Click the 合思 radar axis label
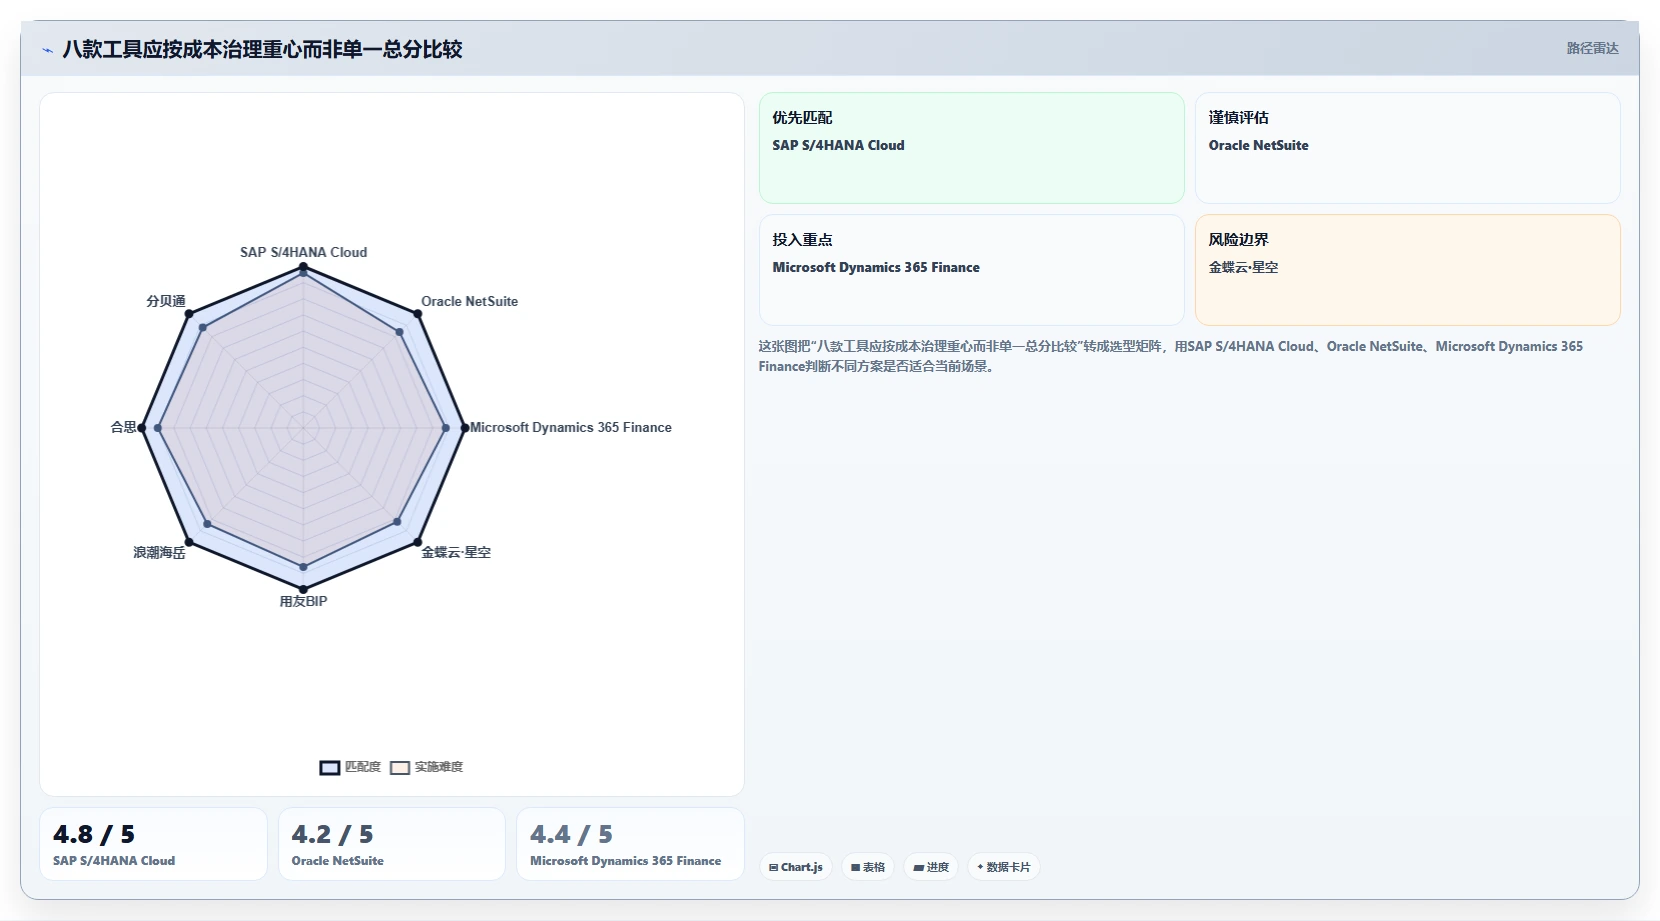This screenshot has height=921, width=1660. click(x=123, y=427)
